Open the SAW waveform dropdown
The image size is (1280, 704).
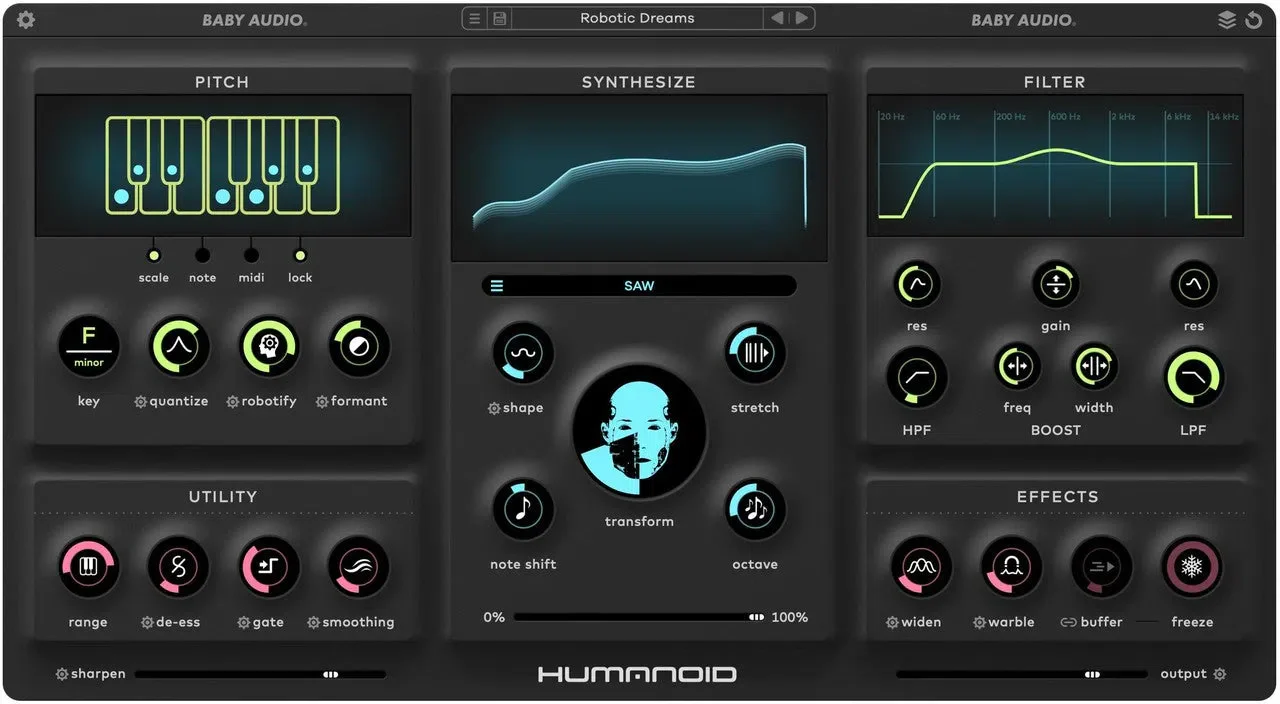[x=639, y=286]
